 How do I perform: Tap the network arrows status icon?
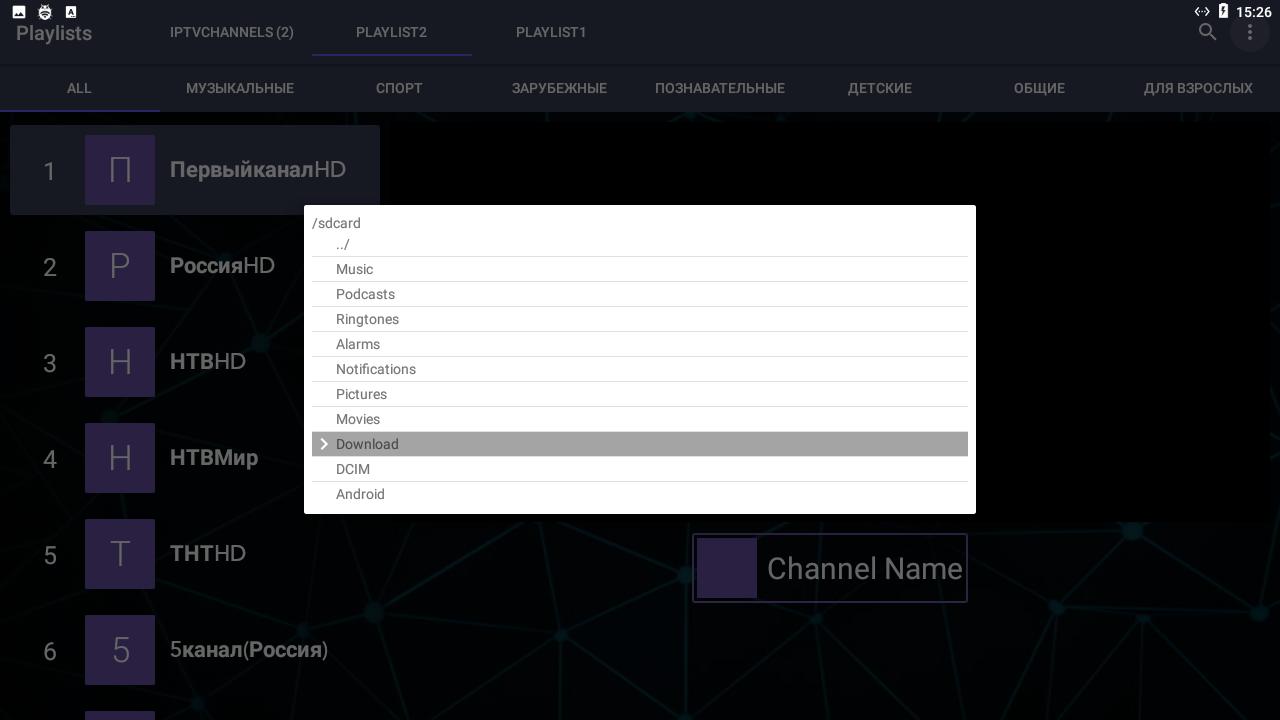(x=1202, y=12)
